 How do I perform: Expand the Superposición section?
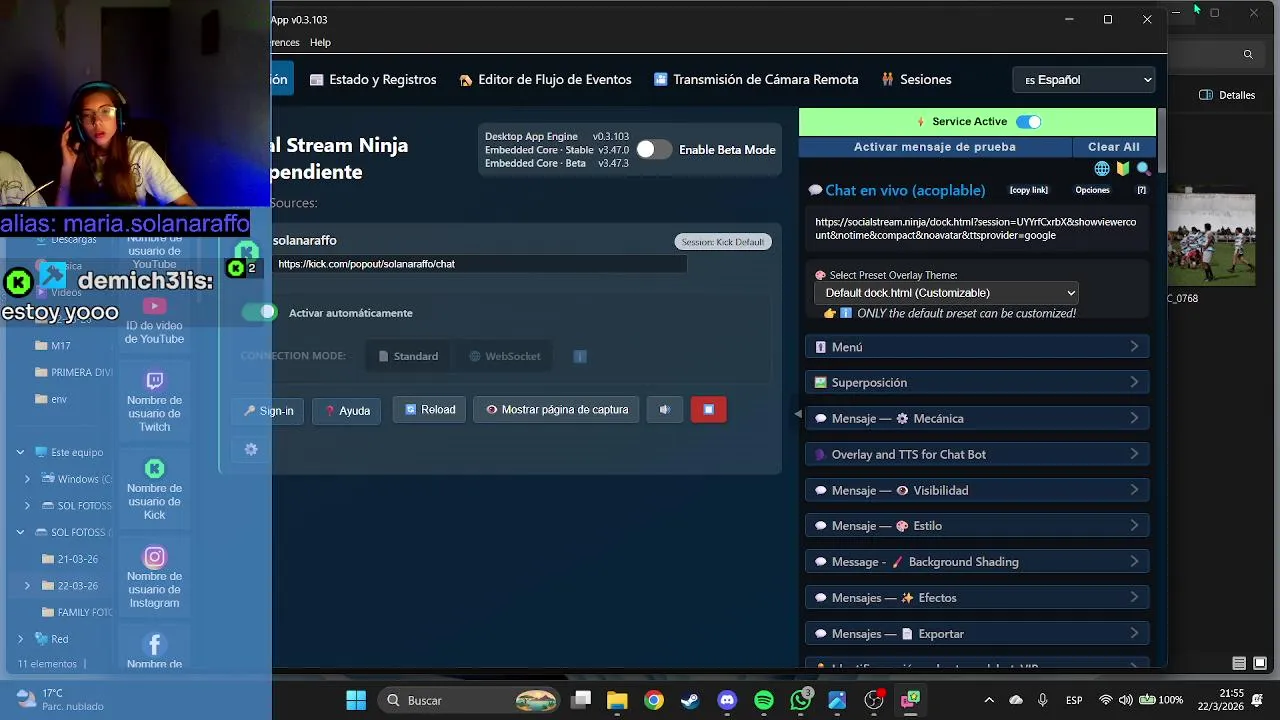pos(977,383)
